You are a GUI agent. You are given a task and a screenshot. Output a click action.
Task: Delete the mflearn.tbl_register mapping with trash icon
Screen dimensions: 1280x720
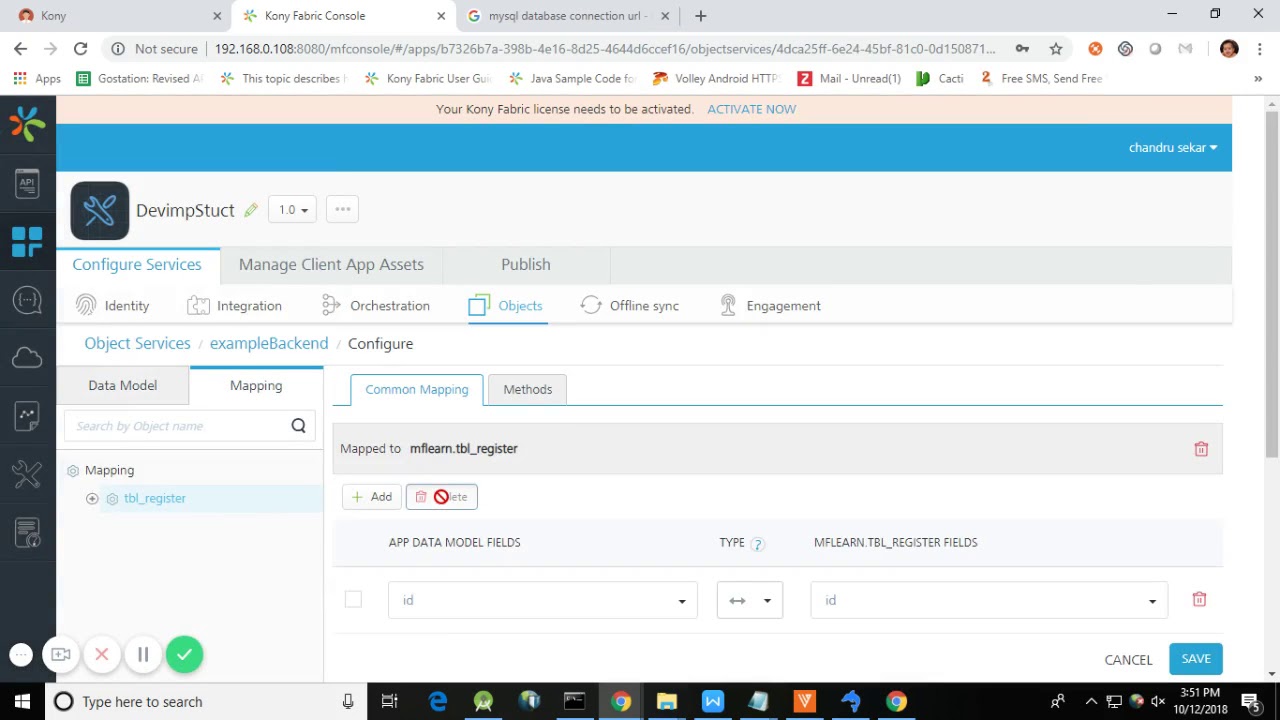1201,449
